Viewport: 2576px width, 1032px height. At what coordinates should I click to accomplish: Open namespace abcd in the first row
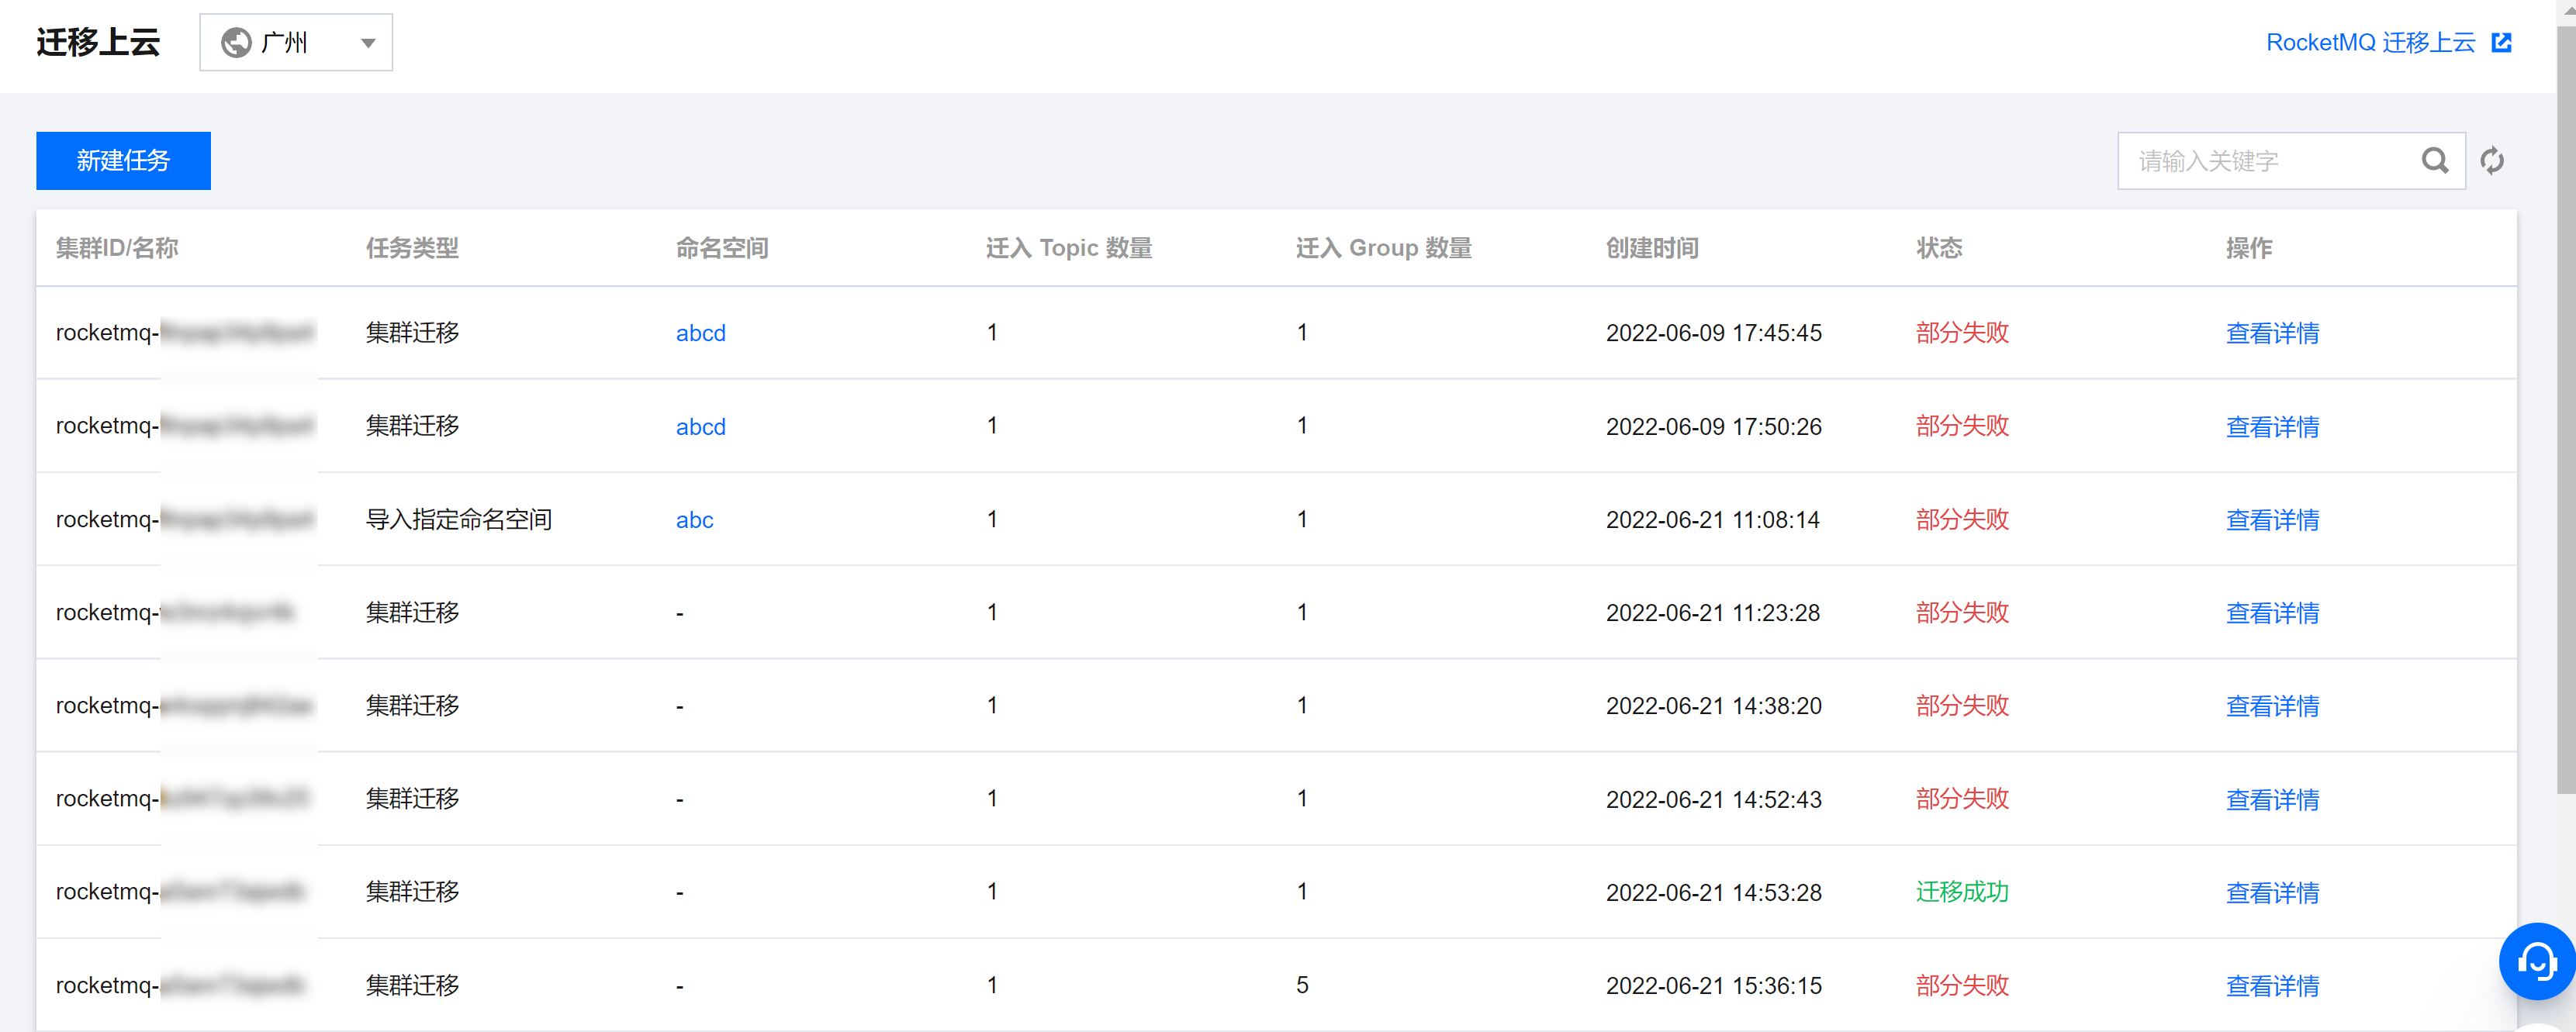click(x=700, y=333)
